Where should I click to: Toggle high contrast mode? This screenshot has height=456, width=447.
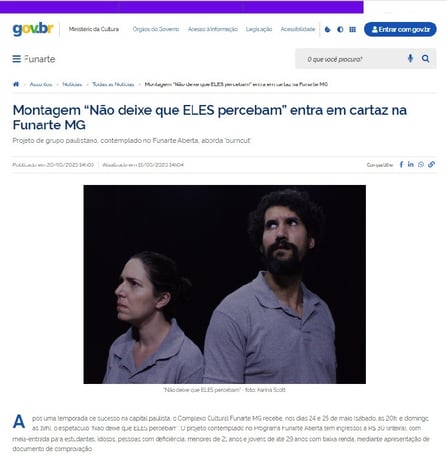point(340,29)
